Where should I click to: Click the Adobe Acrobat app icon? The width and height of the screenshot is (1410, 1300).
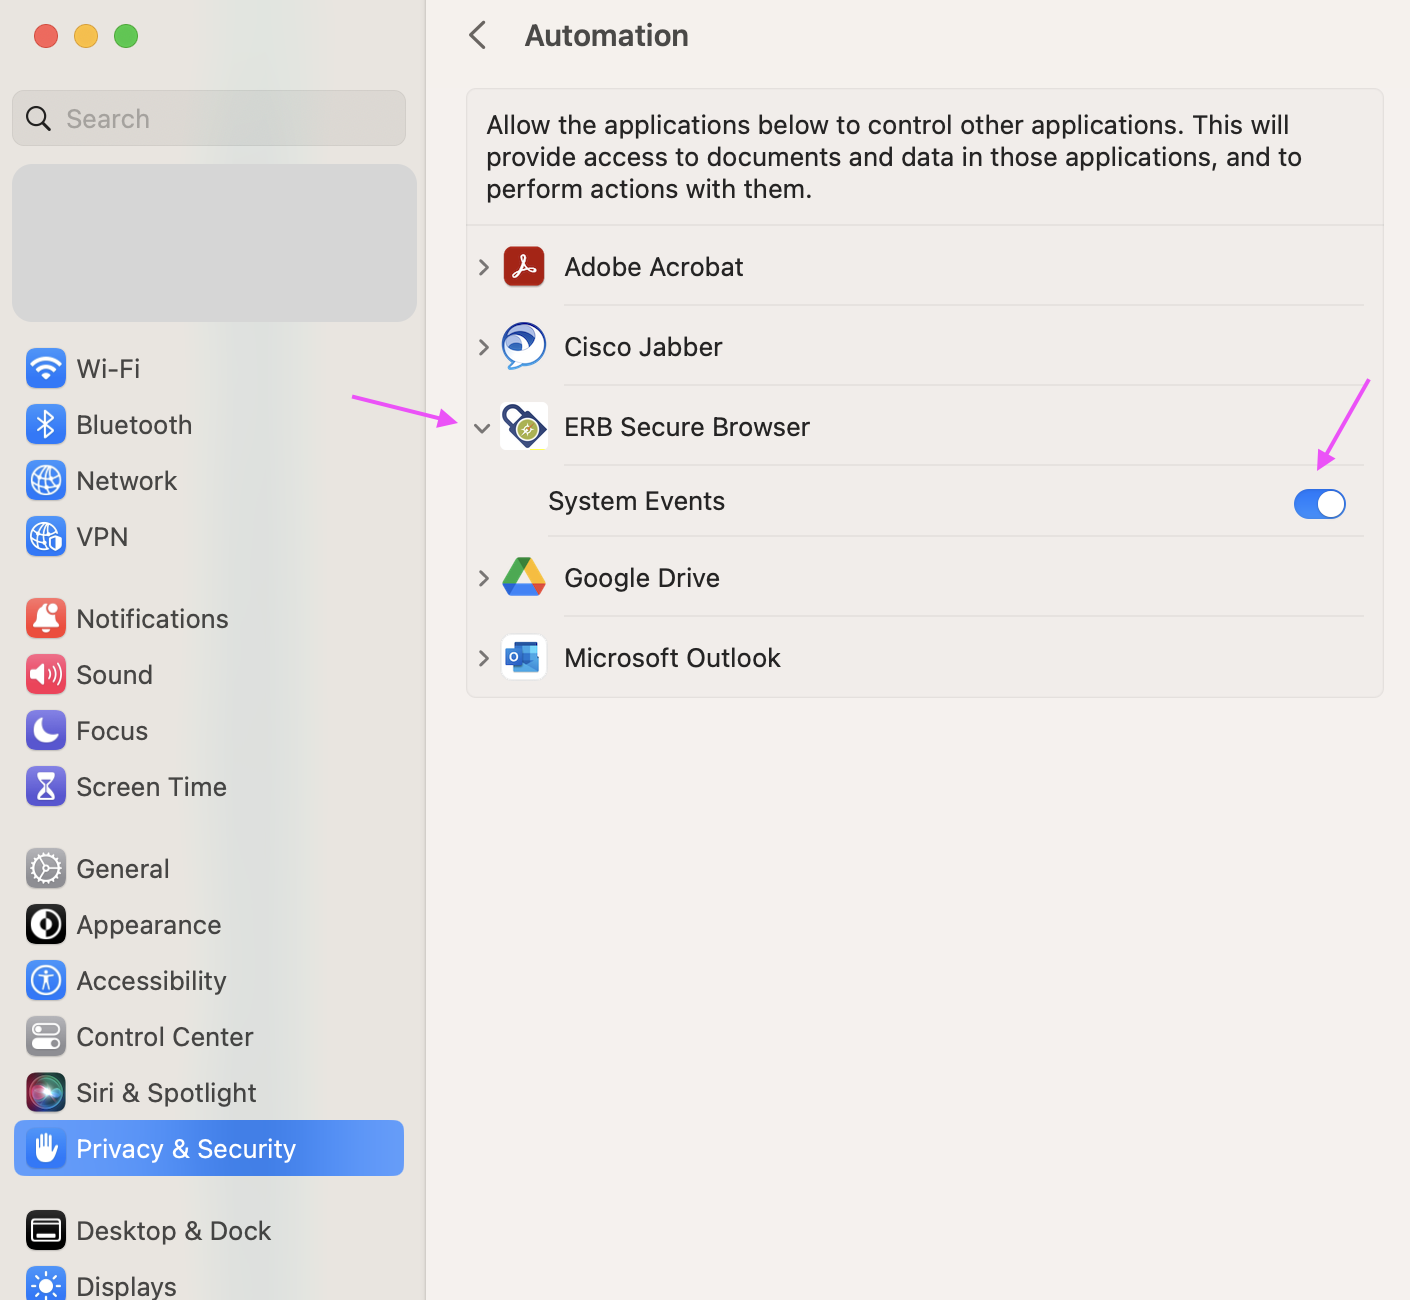point(524,266)
